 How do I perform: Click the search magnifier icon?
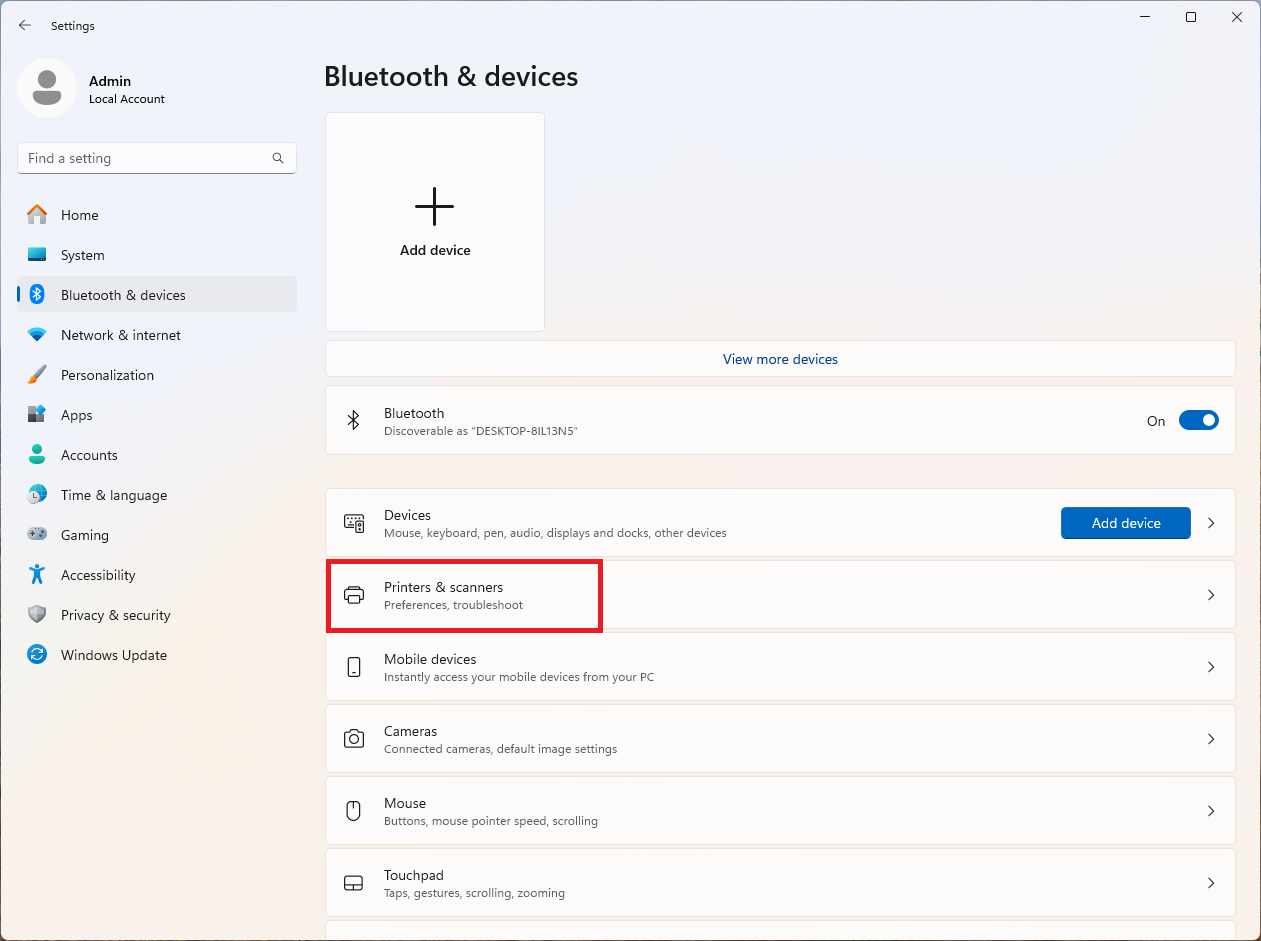(x=278, y=158)
